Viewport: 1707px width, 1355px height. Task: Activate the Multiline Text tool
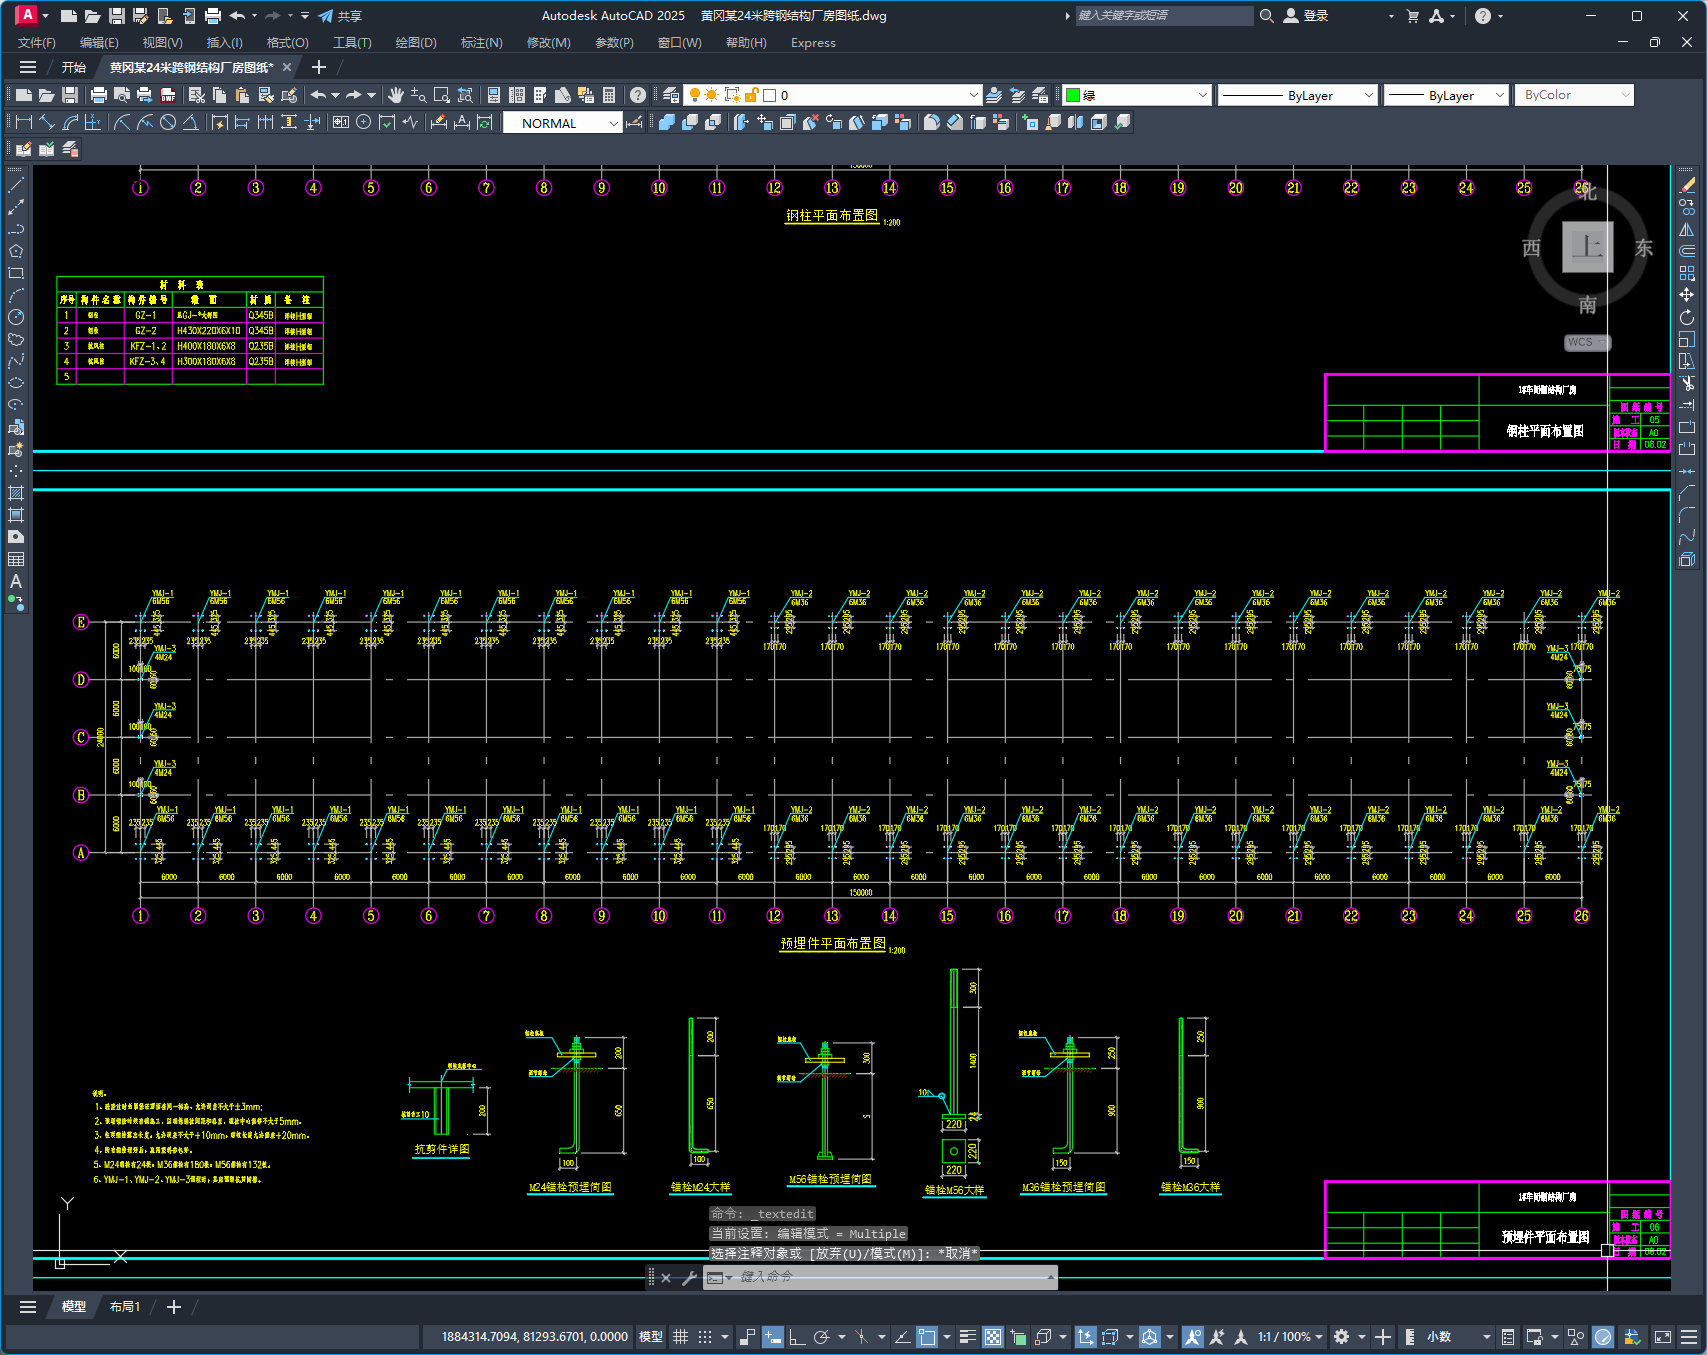16,581
